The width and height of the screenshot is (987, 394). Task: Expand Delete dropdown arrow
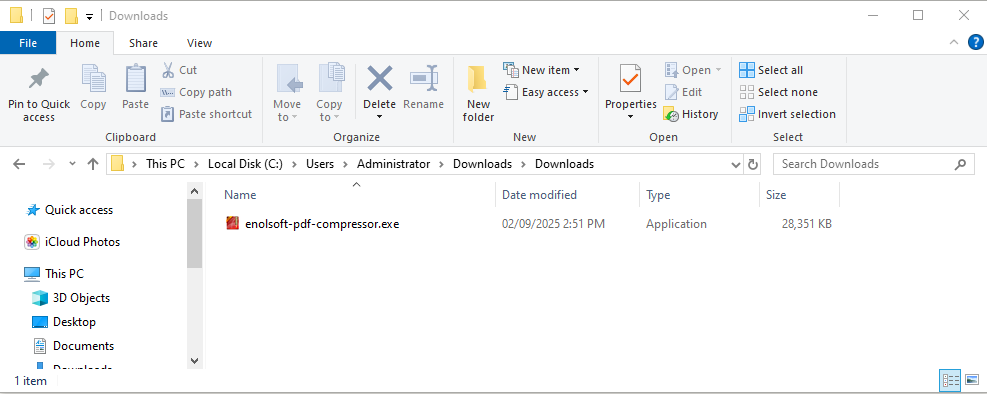click(380, 117)
